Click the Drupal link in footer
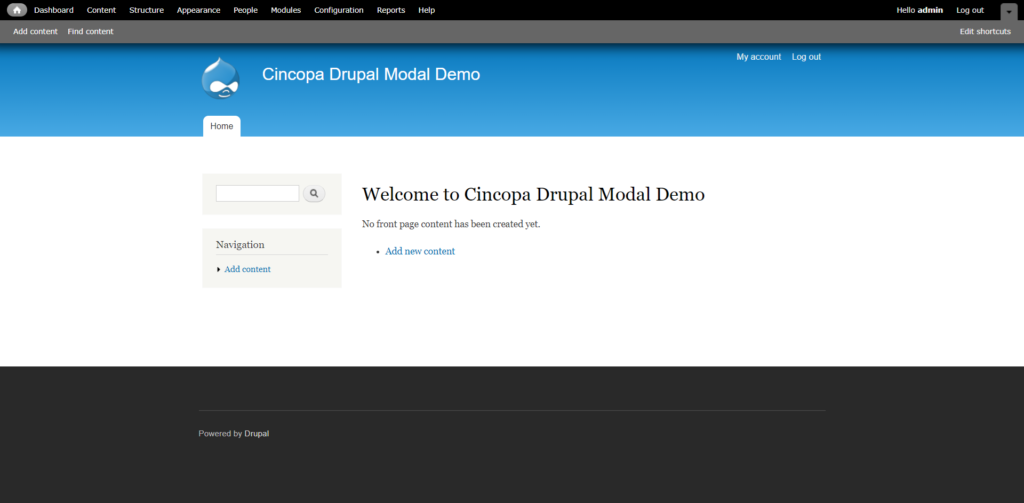 click(x=257, y=433)
